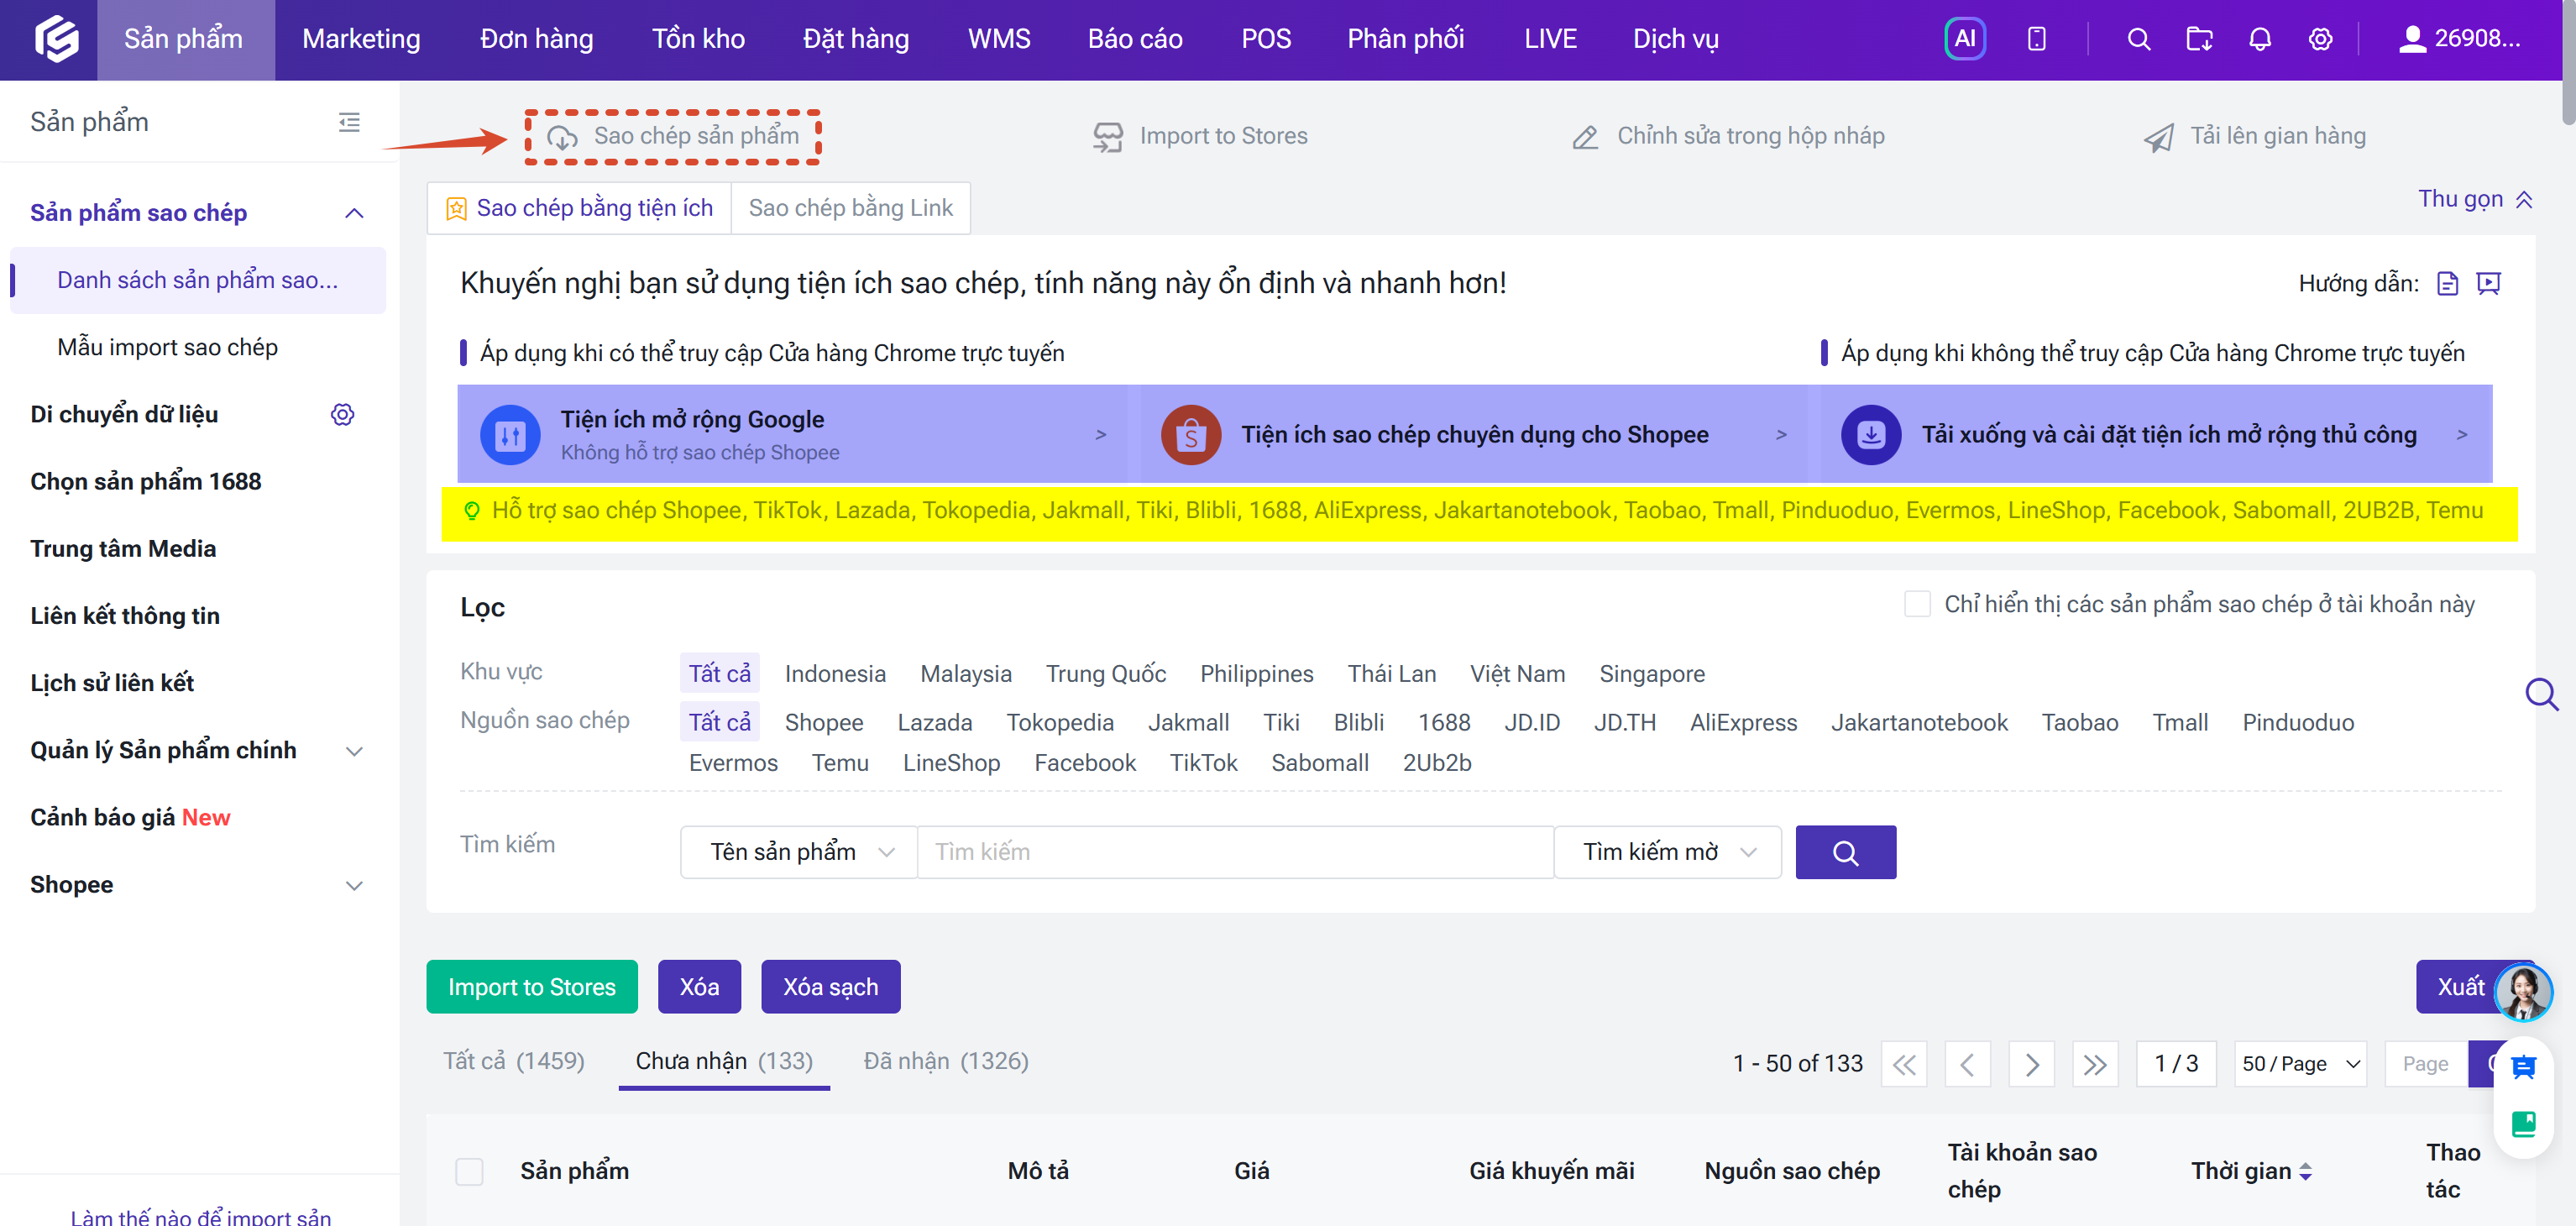Open the WMS top menu
The width and height of the screenshot is (2576, 1226).
pos(999,39)
